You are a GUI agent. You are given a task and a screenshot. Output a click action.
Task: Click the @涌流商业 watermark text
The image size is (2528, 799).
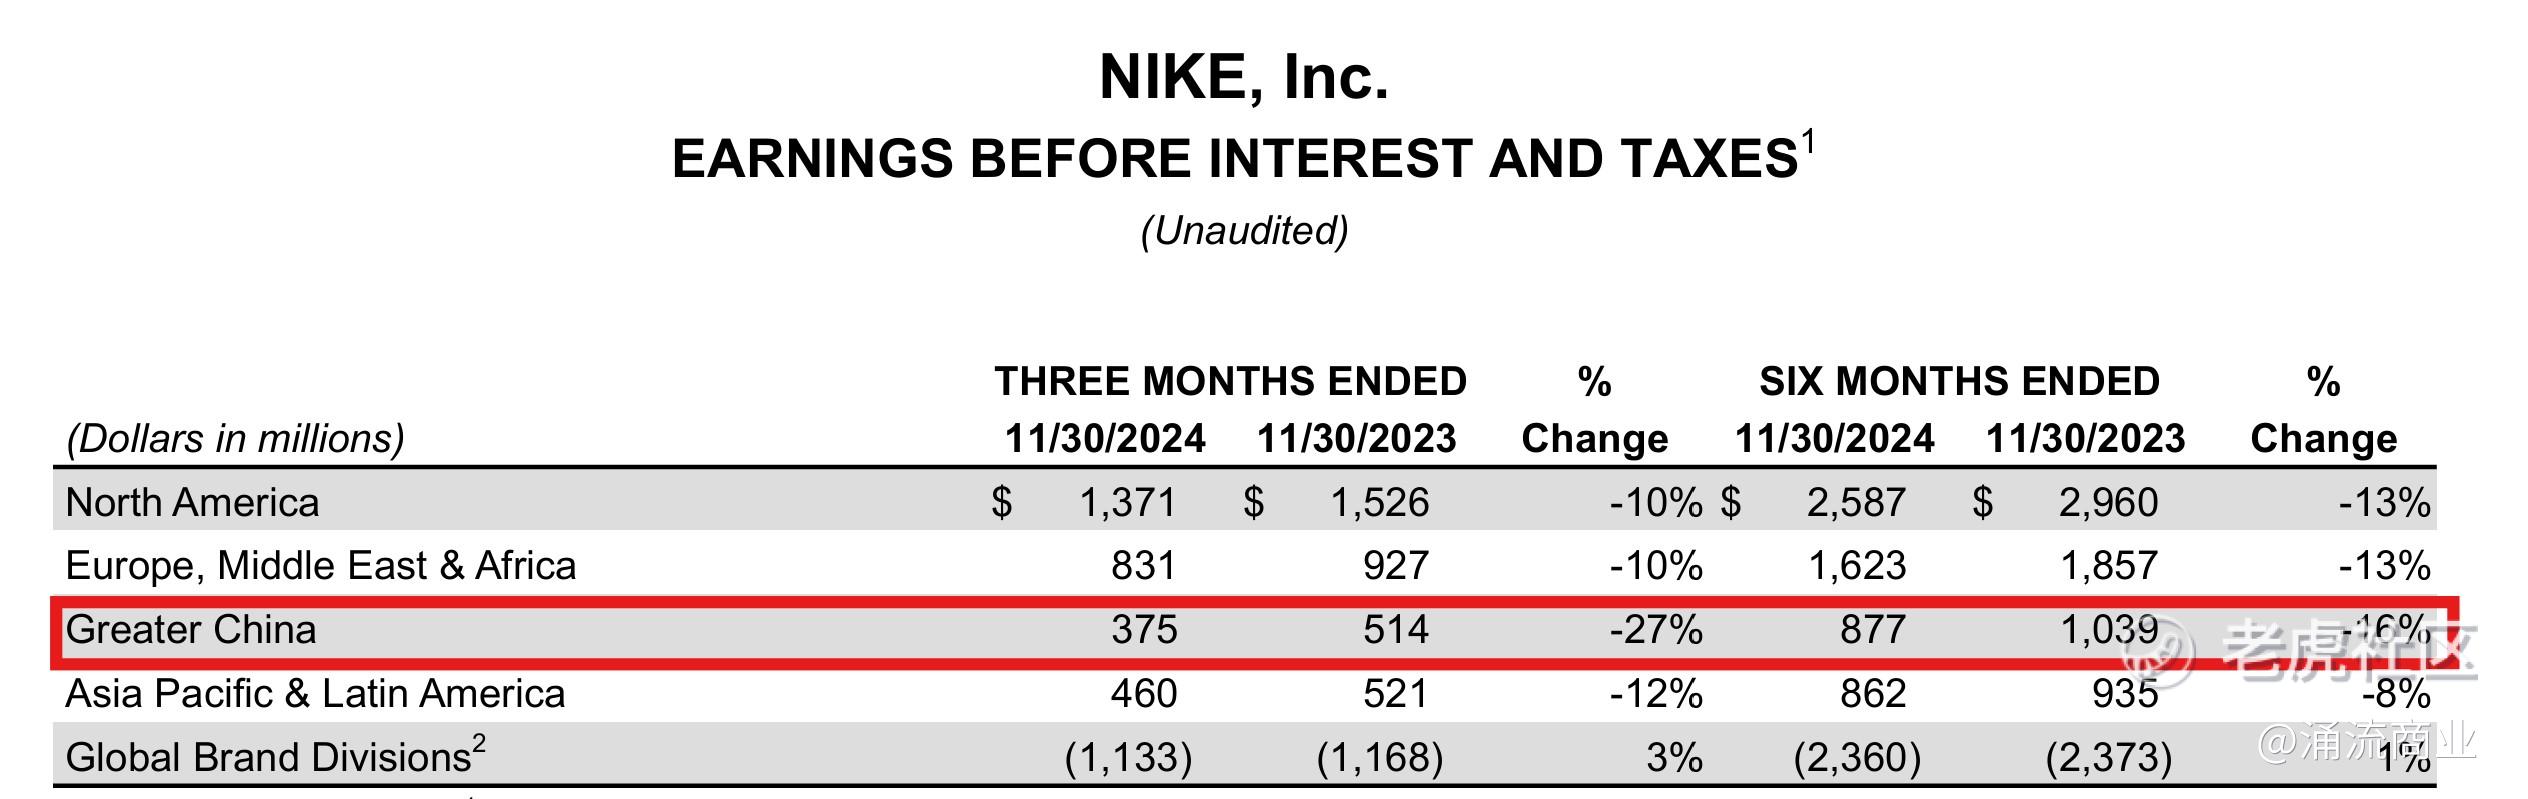pyautogui.click(x=2366, y=743)
